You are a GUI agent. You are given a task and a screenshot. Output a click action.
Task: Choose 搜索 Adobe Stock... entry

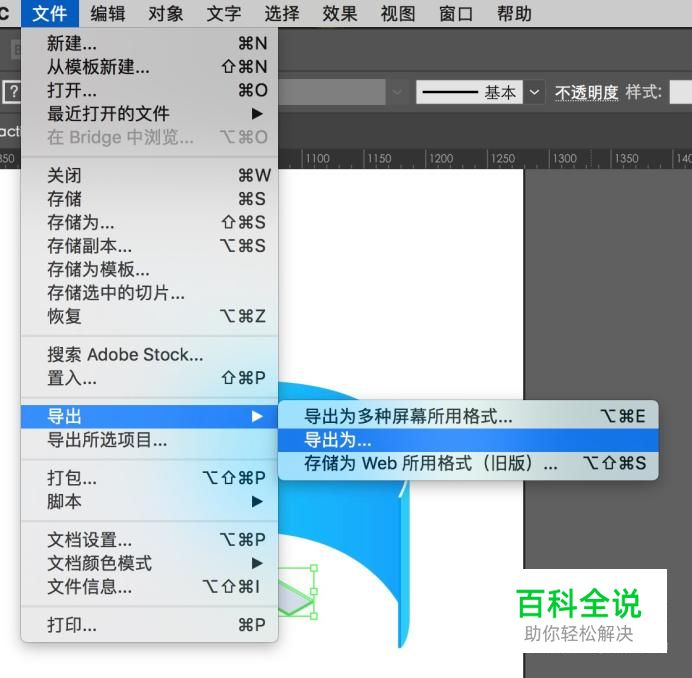click(x=150, y=354)
